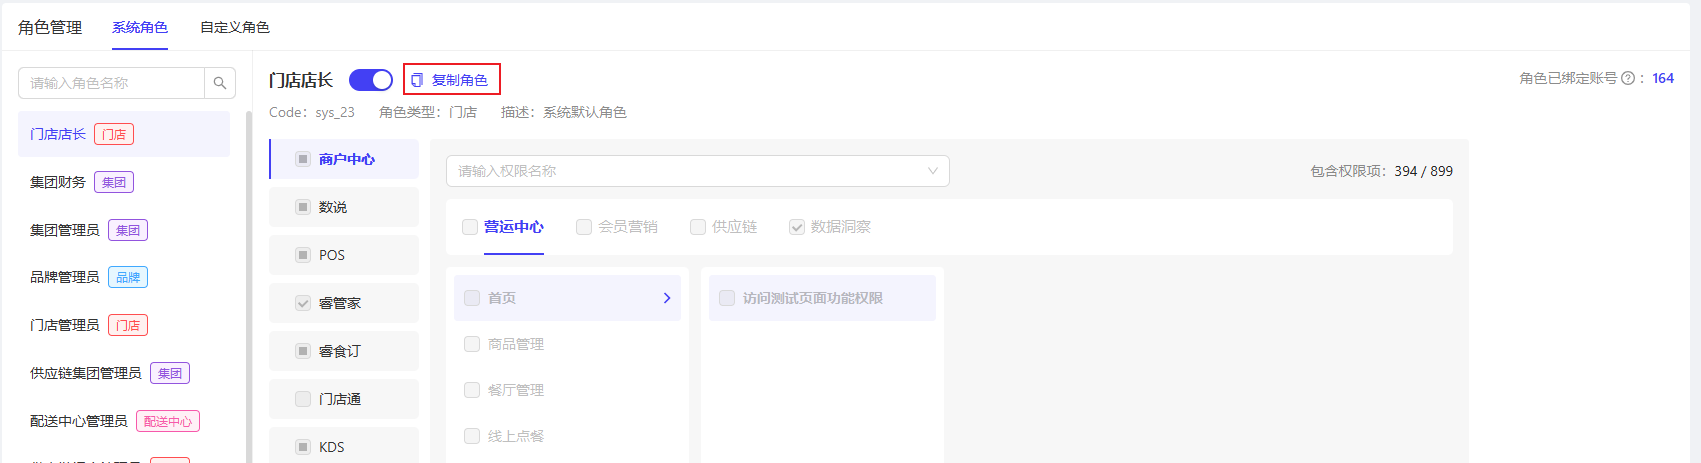Click the search magnifier icon for role name
Image resolution: width=1701 pixels, height=463 pixels.
click(220, 83)
